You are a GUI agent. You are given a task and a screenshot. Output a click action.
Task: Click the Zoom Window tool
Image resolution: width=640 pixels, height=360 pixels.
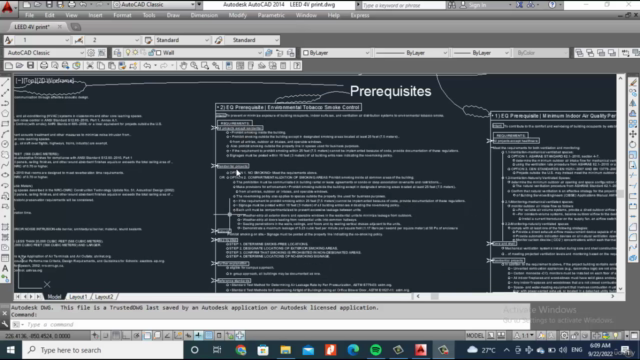[x=205, y=66]
